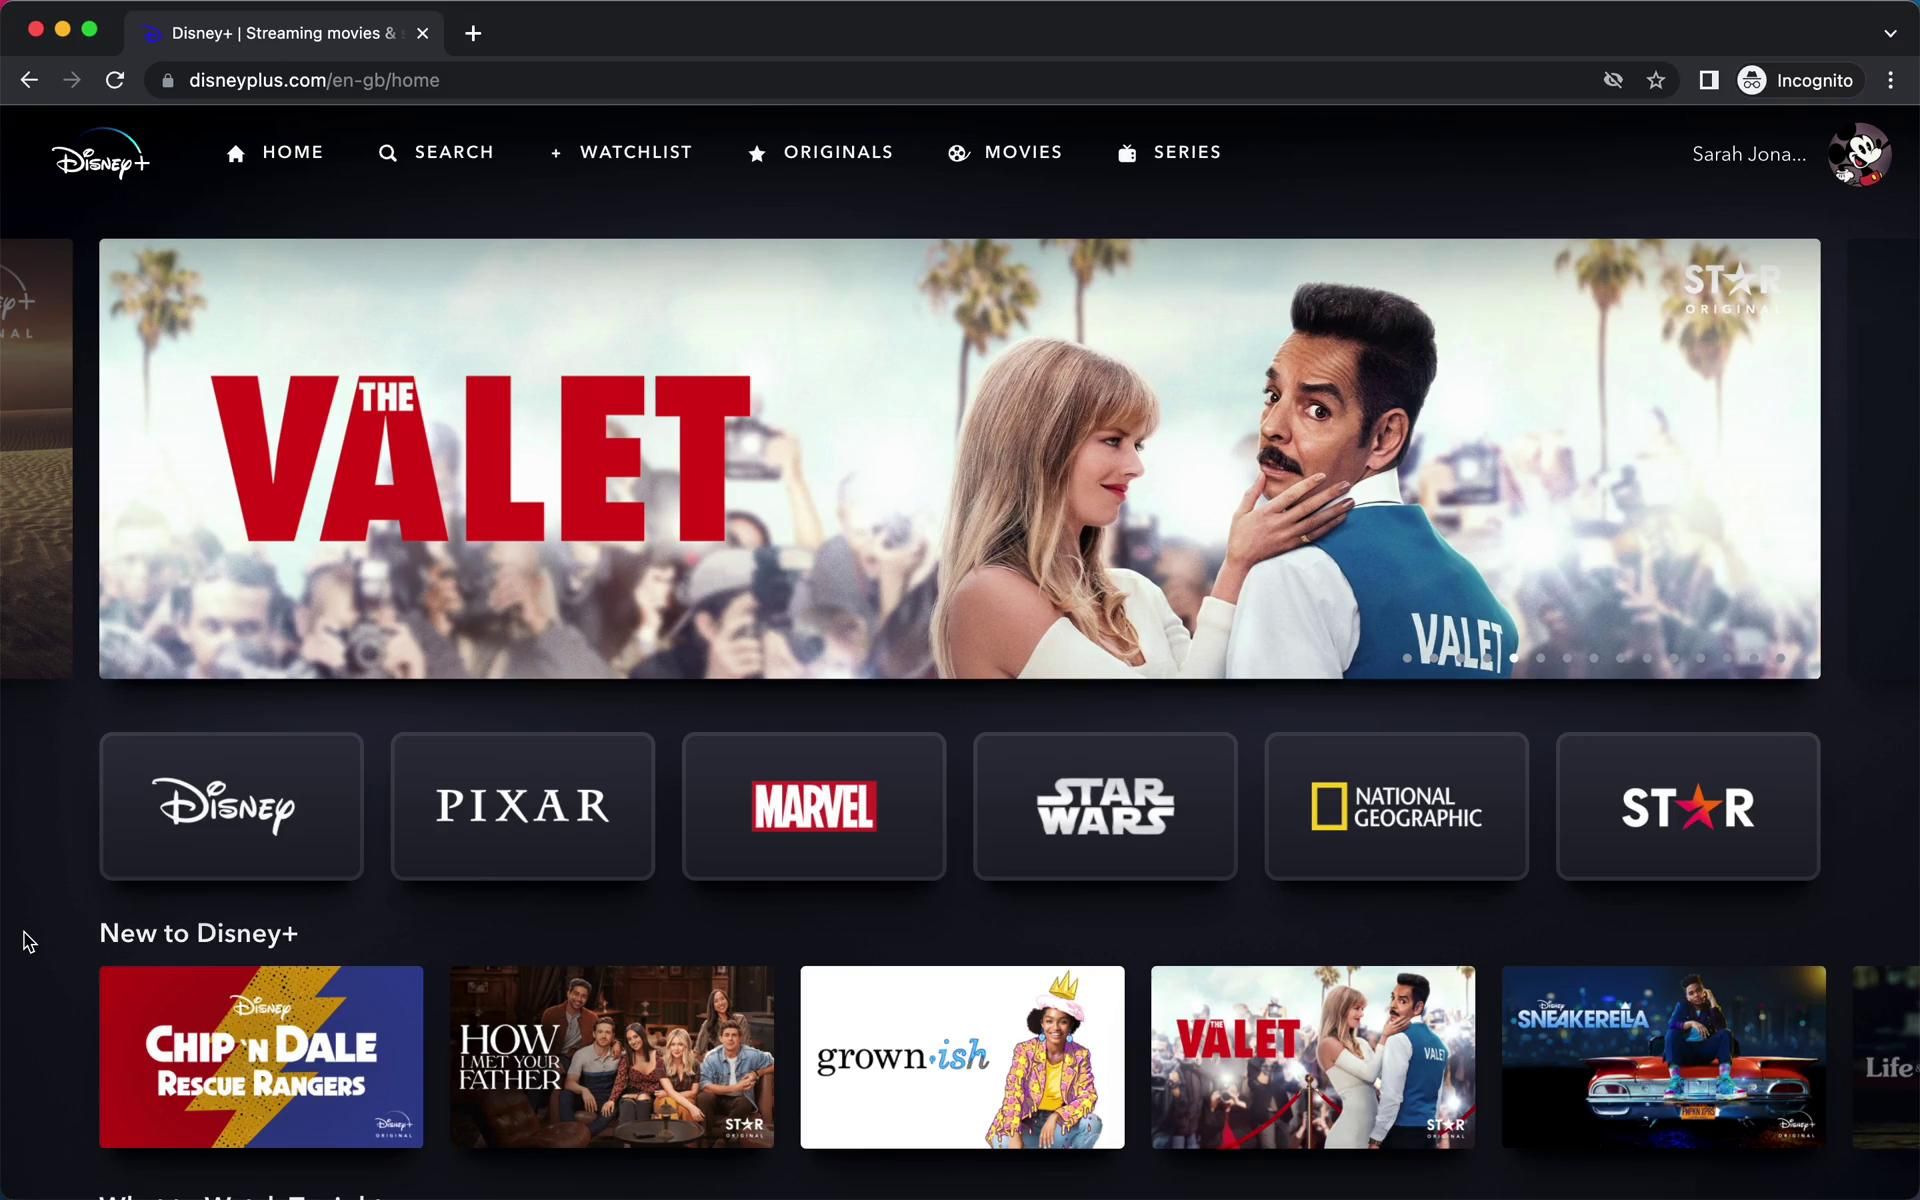Open the Pixar brand tile
Image resolution: width=1920 pixels, height=1200 pixels.
(x=522, y=806)
